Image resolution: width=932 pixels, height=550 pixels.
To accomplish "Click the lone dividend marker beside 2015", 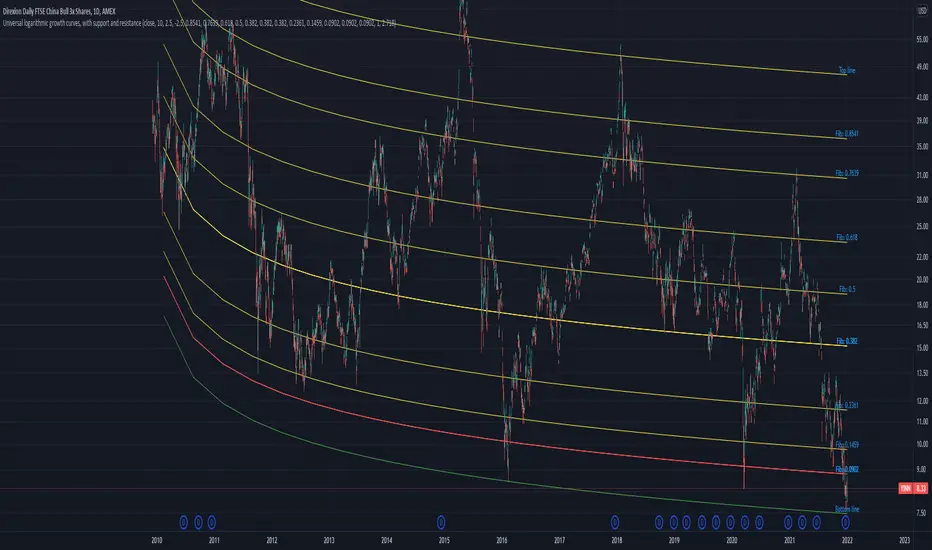I will coord(441,523).
